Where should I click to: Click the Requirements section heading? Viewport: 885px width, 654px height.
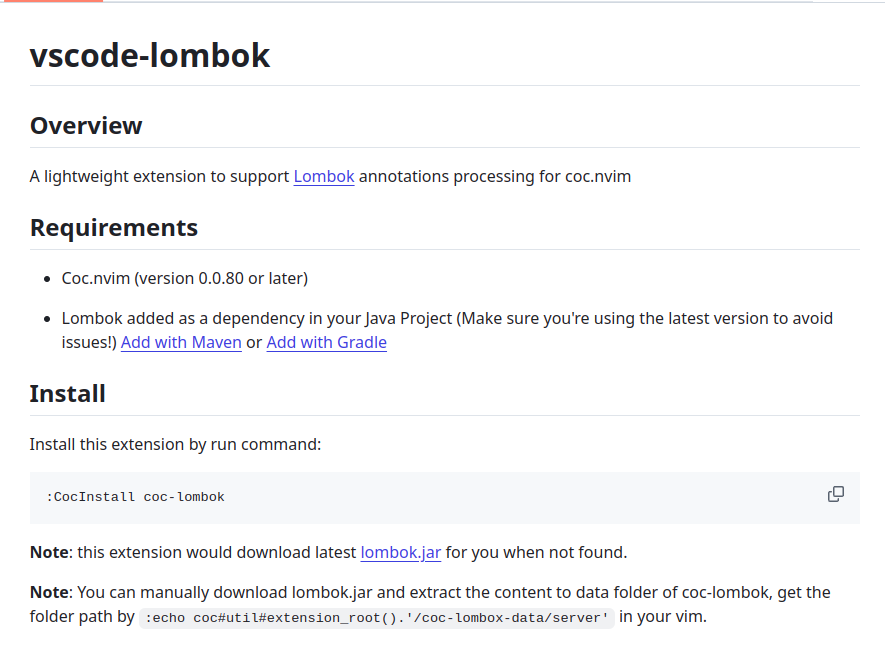pyautogui.click(x=114, y=227)
